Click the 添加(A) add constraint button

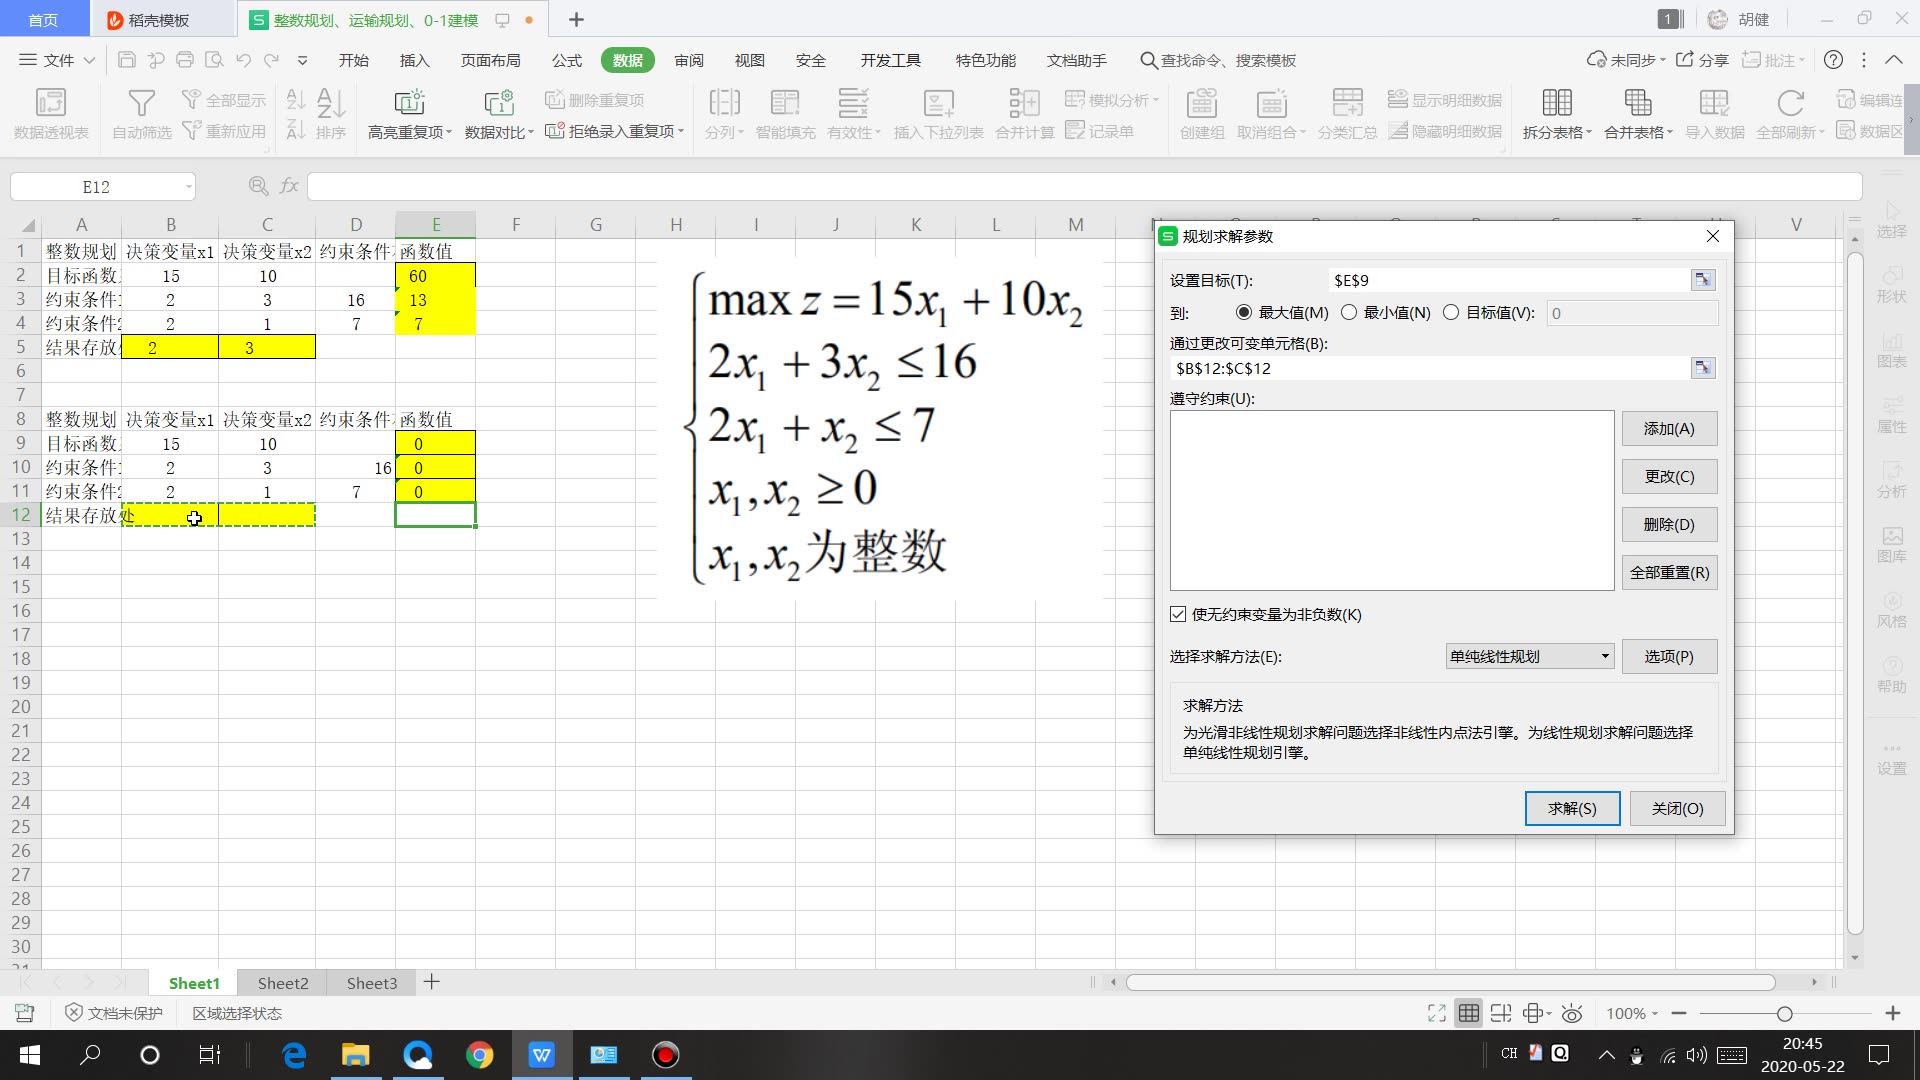(1668, 428)
